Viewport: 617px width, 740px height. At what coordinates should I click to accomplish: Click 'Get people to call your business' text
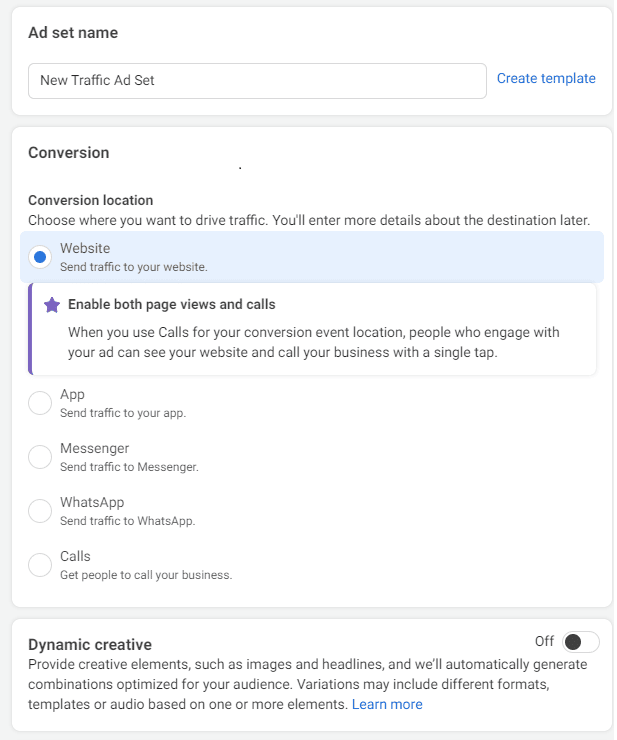pos(146,575)
